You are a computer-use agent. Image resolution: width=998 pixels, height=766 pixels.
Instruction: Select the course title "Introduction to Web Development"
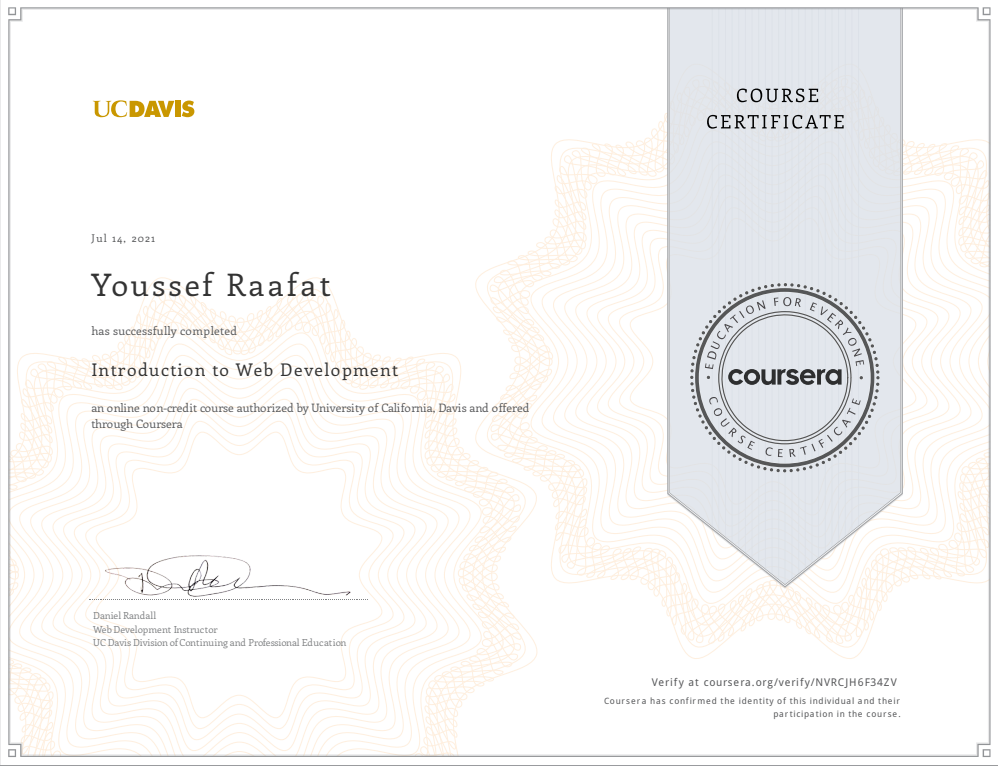(x=244, y=370)
